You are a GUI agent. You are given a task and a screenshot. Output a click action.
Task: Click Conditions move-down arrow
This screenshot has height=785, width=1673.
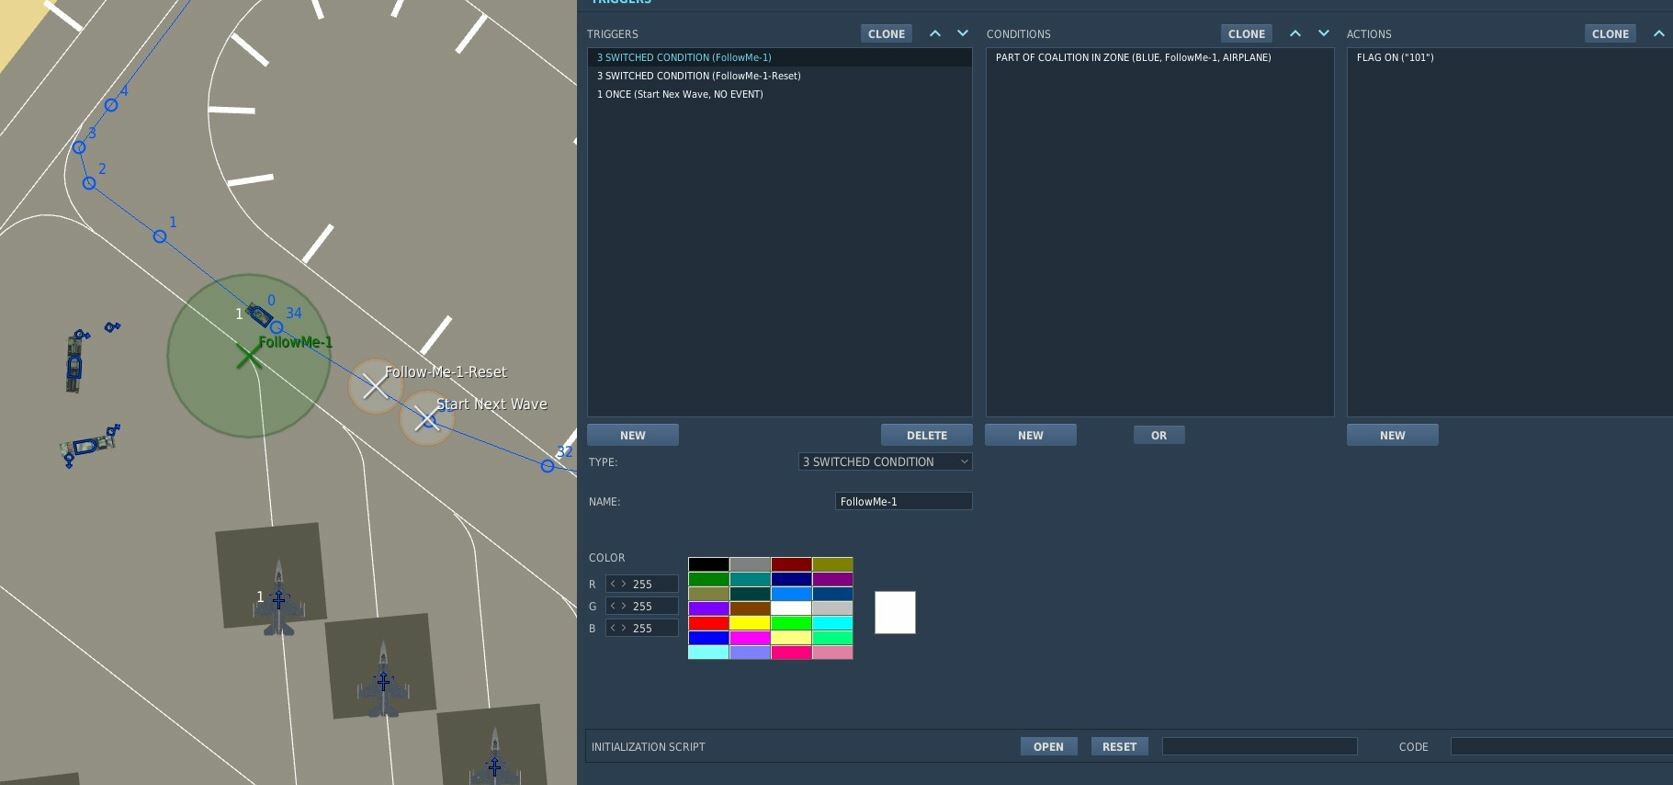(x=1324, y=33)
